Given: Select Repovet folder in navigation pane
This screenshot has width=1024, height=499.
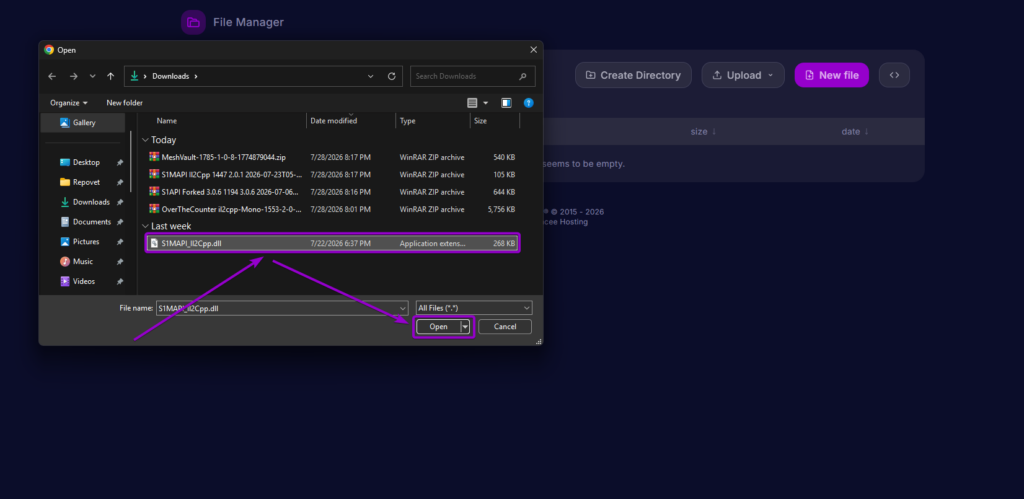Looking at the screenshot, I should coord(86,182).
